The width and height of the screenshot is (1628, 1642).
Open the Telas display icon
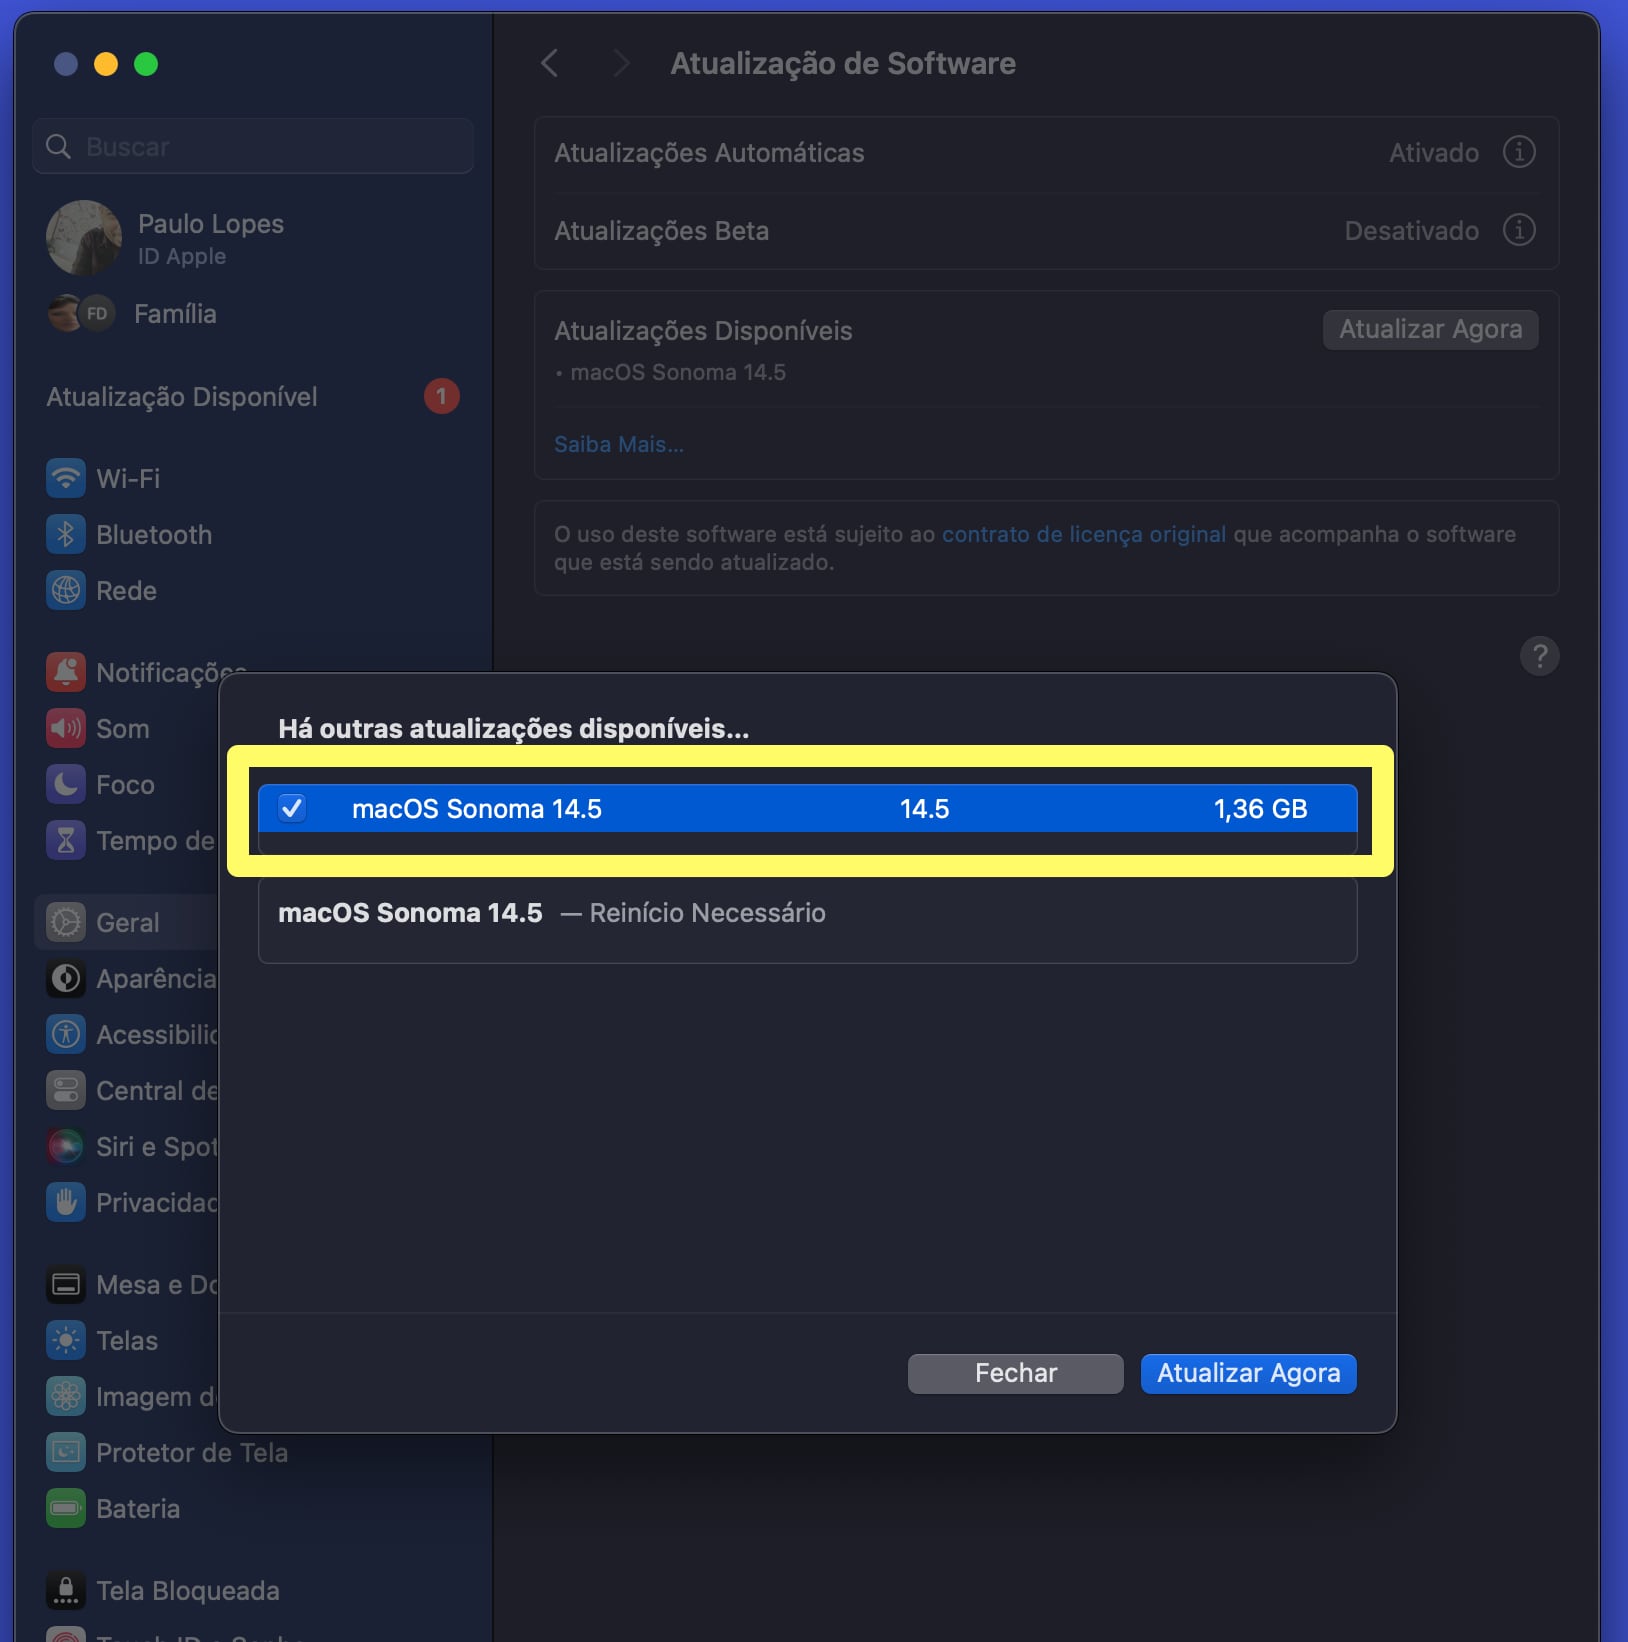pyautogui.click(x=66, y=1340)
